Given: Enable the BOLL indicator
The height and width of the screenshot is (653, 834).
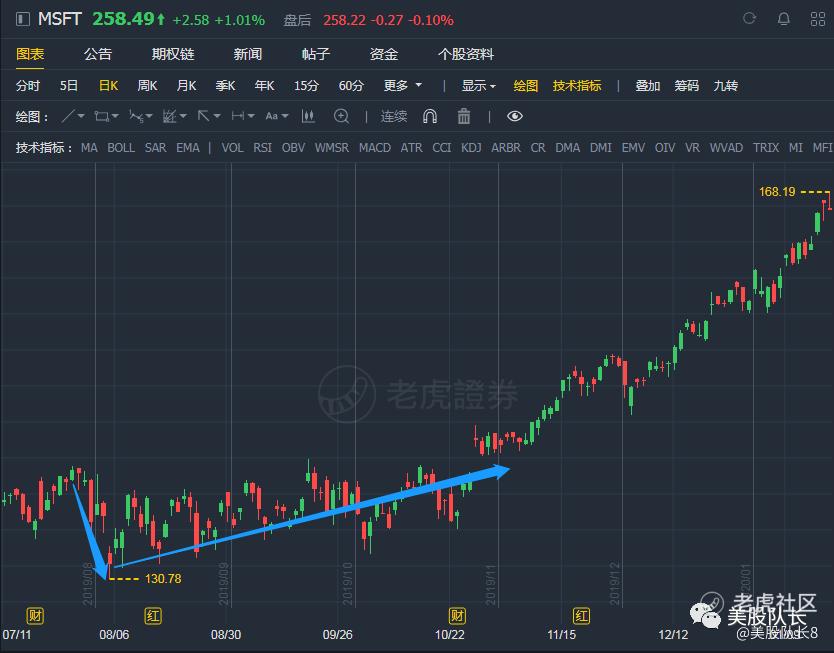Looking at the screenshot, I should pyautogui.click(x=121, y=147).
